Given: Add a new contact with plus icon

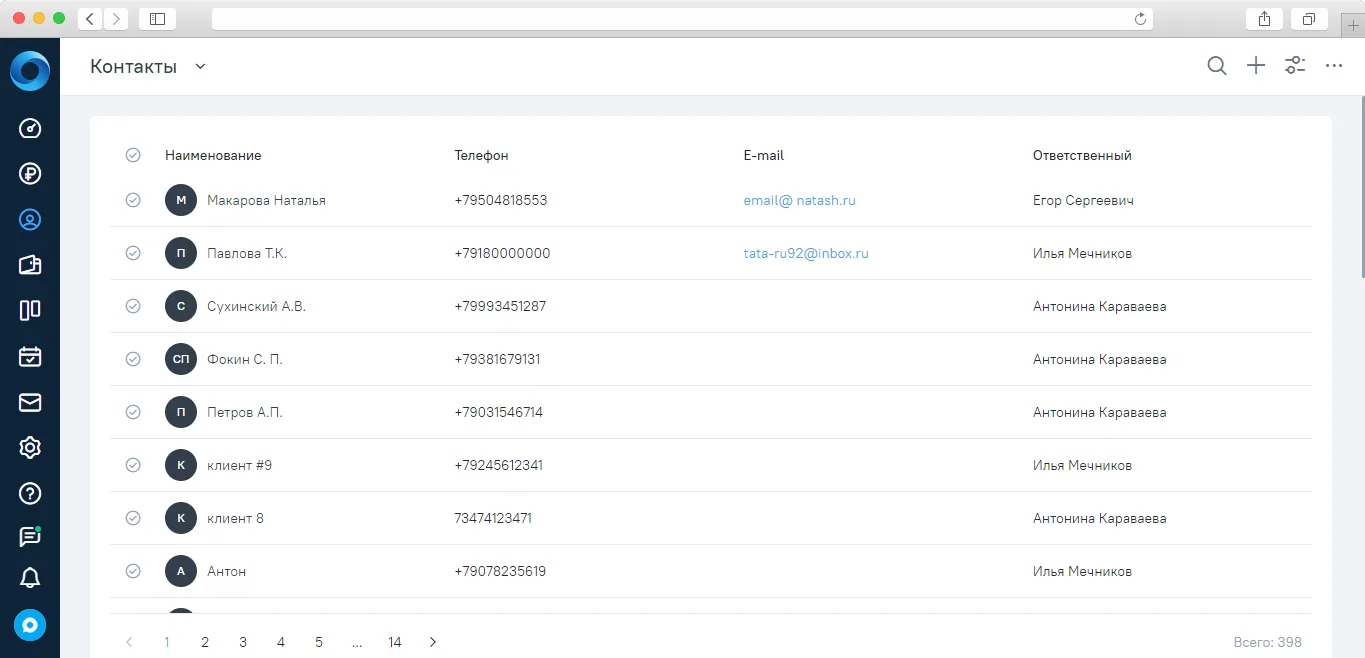Looking at the screenshot, I should coord(1256,66).
